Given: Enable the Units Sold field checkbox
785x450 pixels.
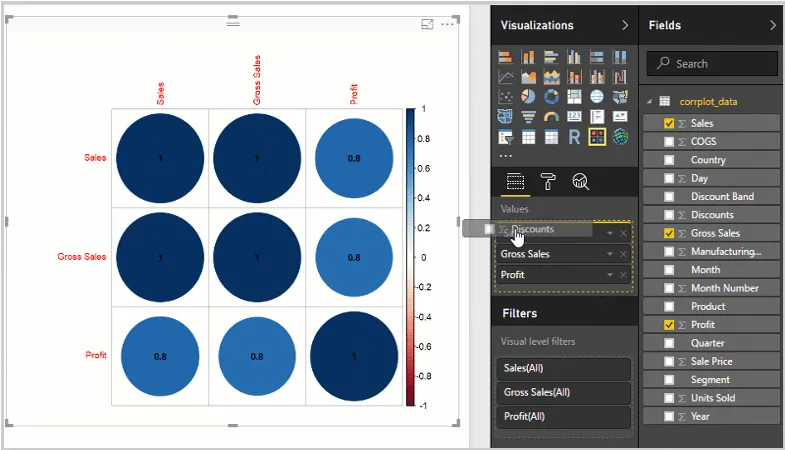Looking at the screenshot, I should (x=669, y=398).
